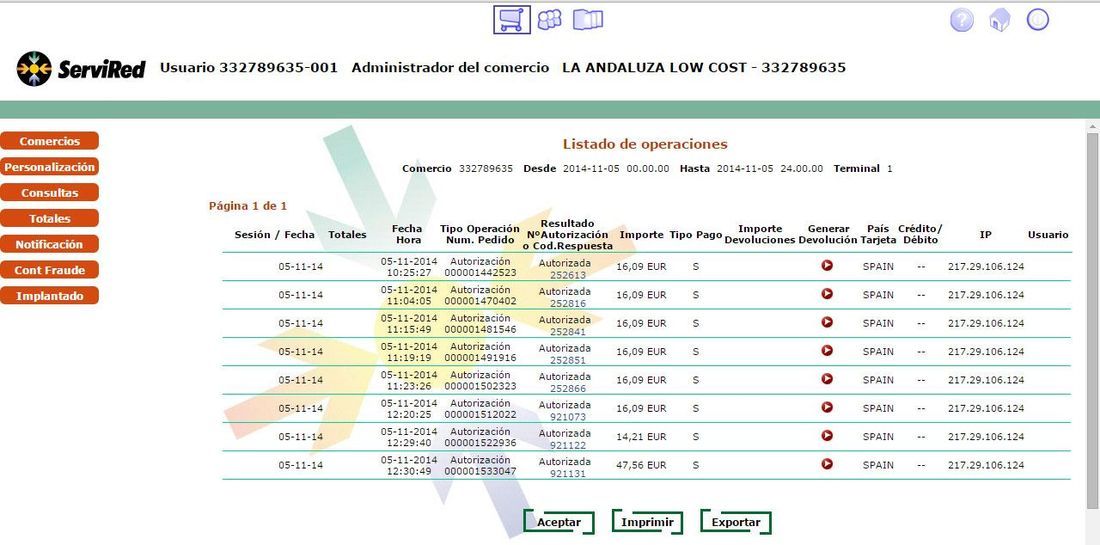Image resolution: width=1100 pixels, height=545 pixels.
Task: Open the Consultas menu
Action: pos(49,193)
